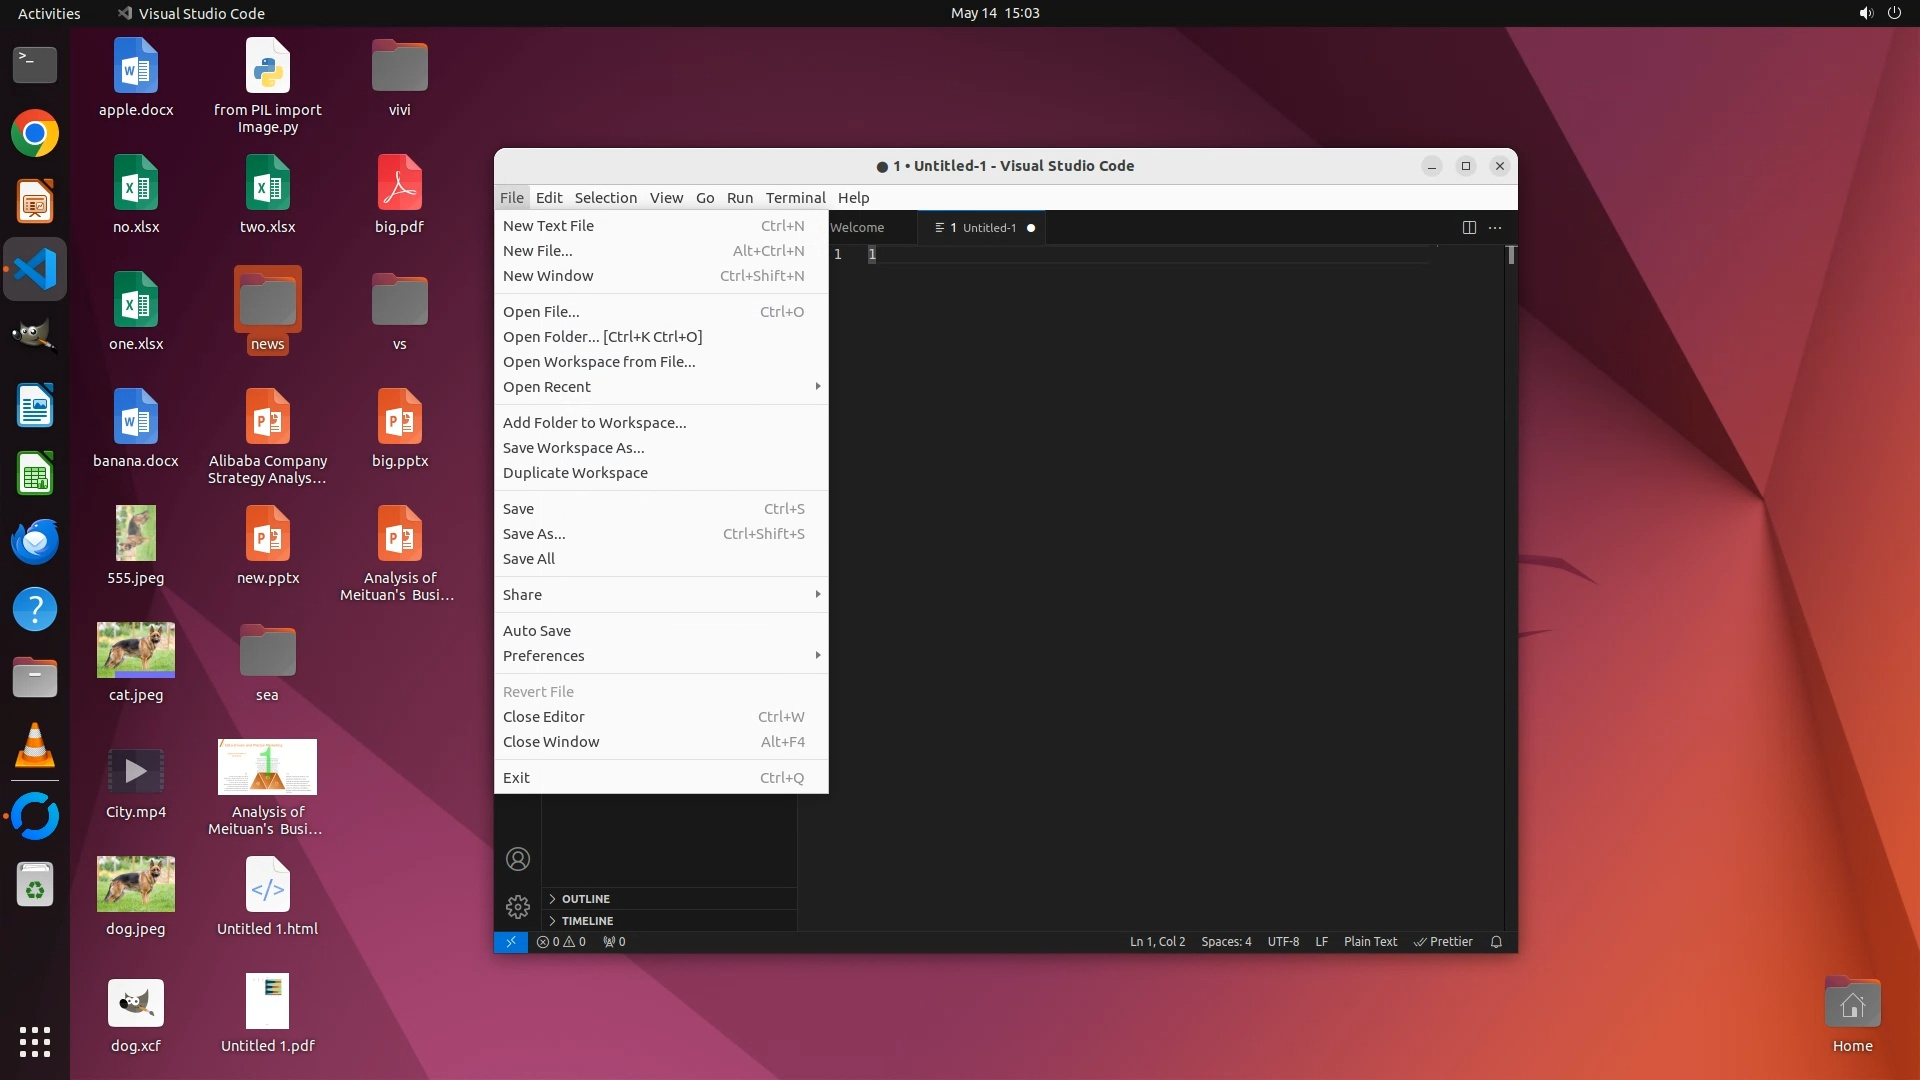Launch Thunderbird from the Ubuntu dock

click(x=35, y=541)
